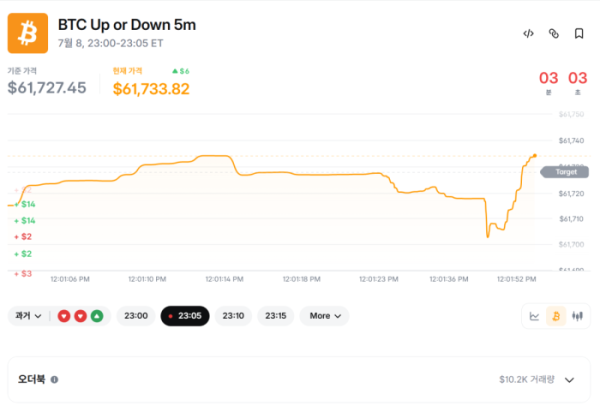The width and height of the screenshot is (600, 412).
Task: Click the base price $61,727.45
Action: (x=47, y=88)
